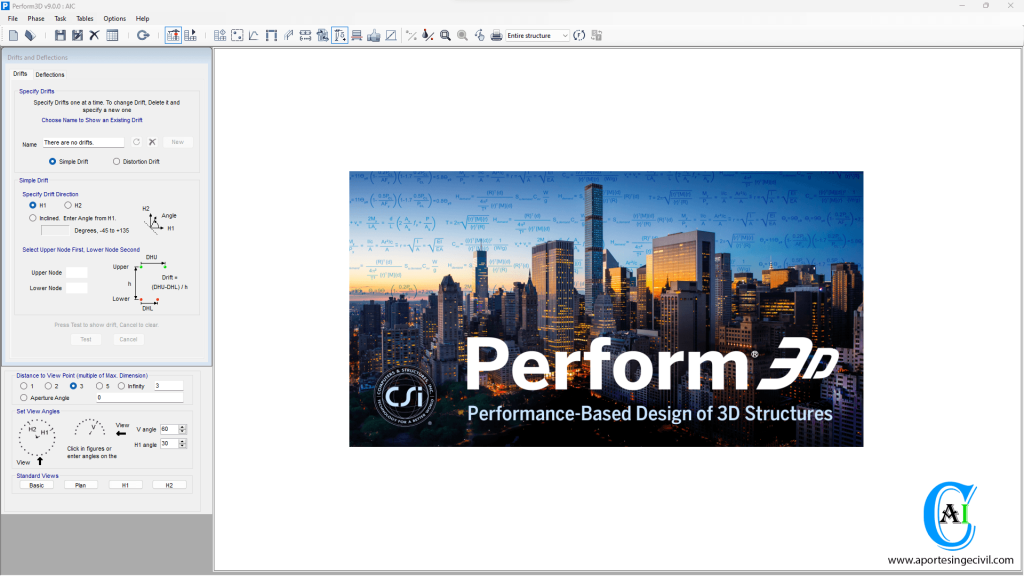The width and height of the screenshot is (1024, 576).
Task: Enable the Aperture Angle option
Action: point(24,397)
